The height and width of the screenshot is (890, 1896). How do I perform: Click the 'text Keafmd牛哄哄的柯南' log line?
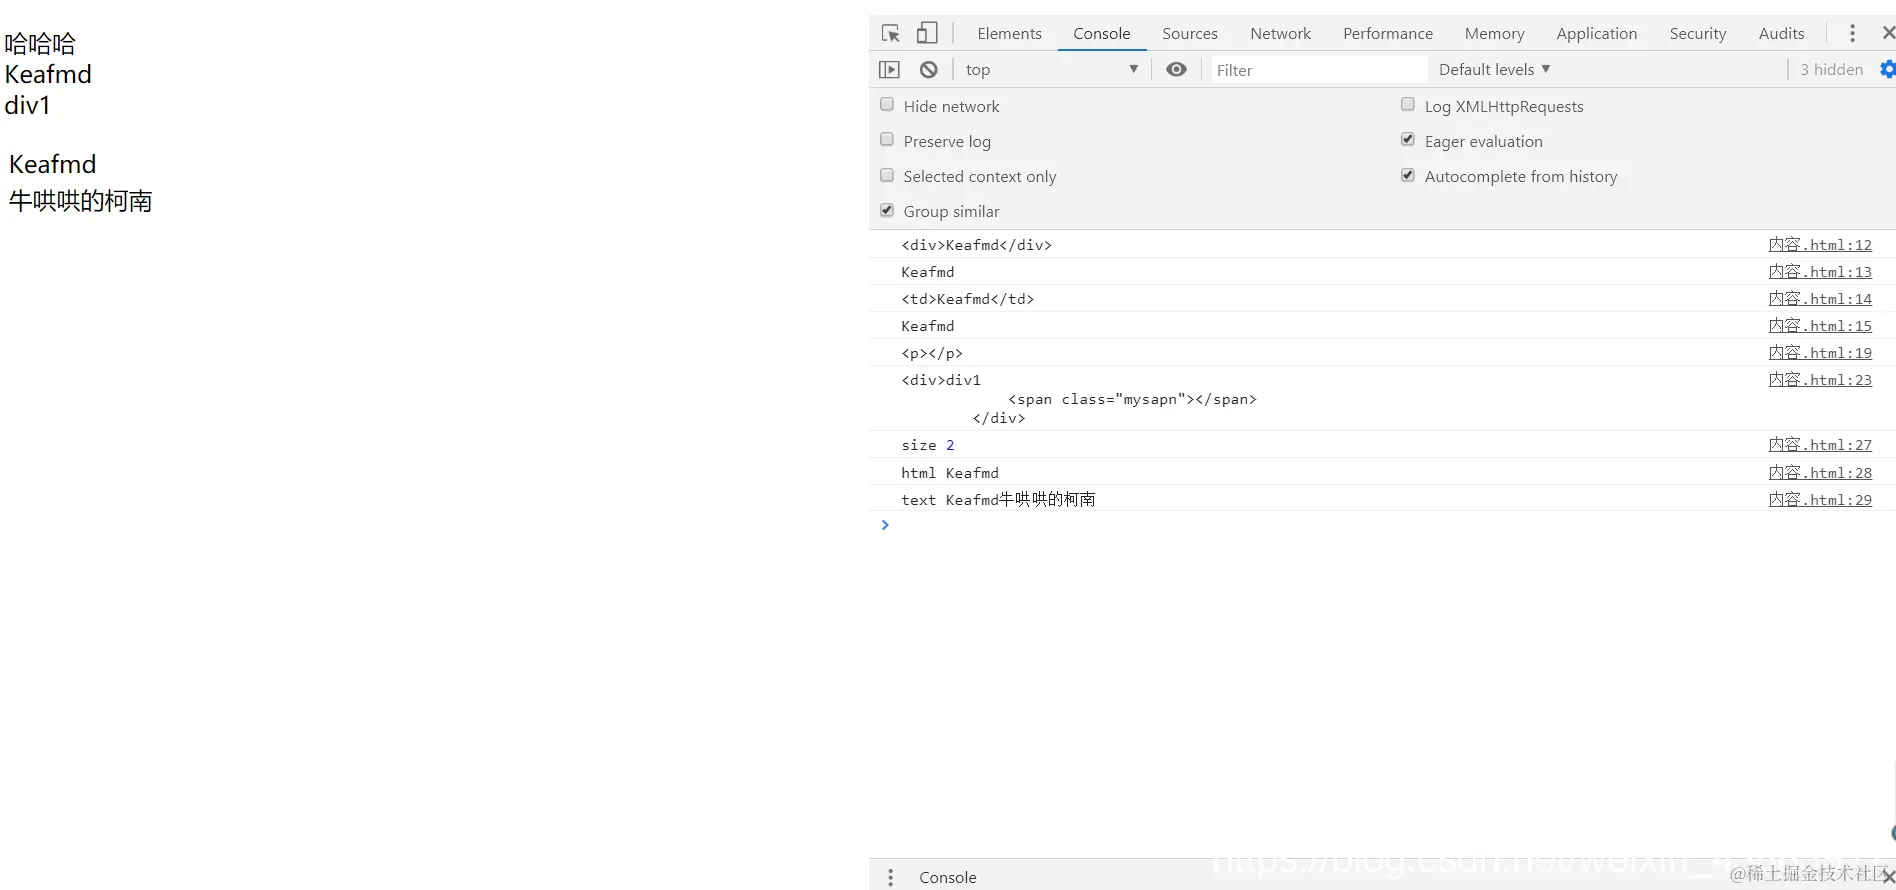pos(998,499)
